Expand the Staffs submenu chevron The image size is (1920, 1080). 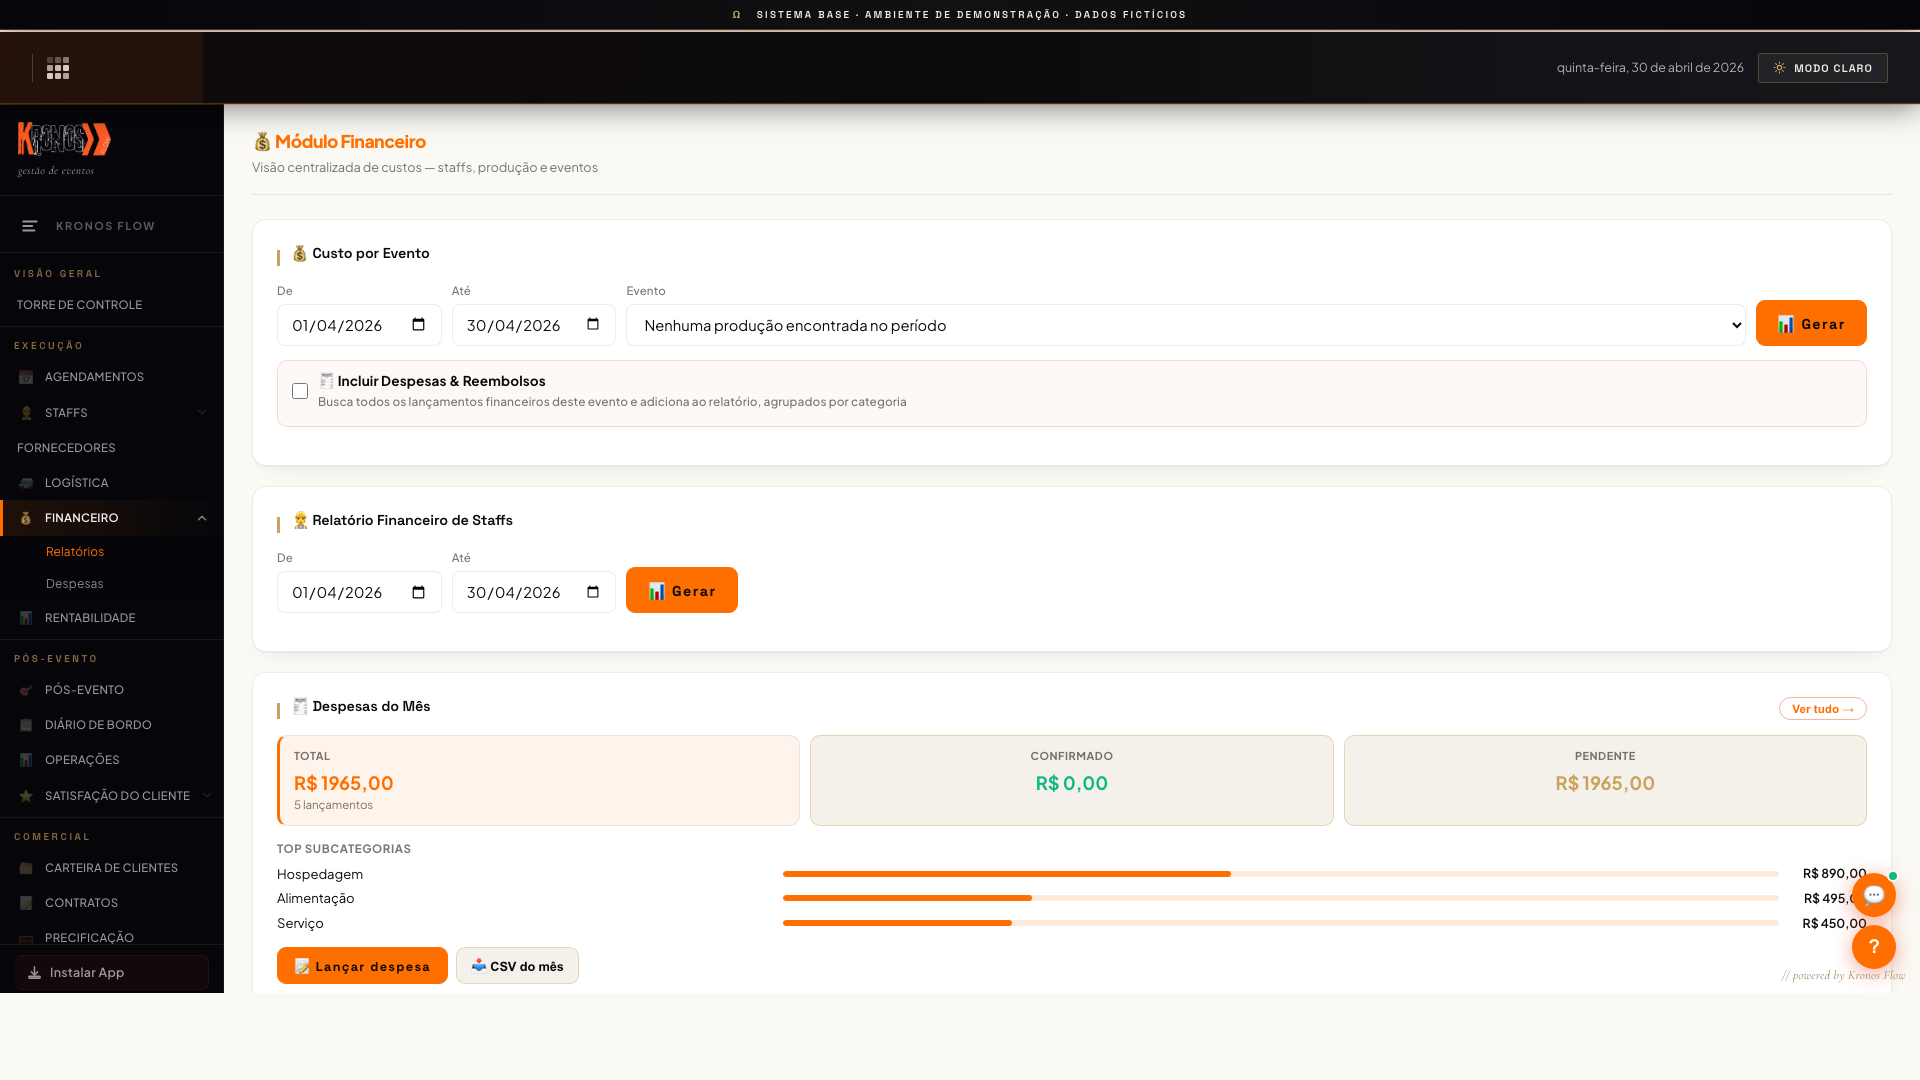click(202, 413)
